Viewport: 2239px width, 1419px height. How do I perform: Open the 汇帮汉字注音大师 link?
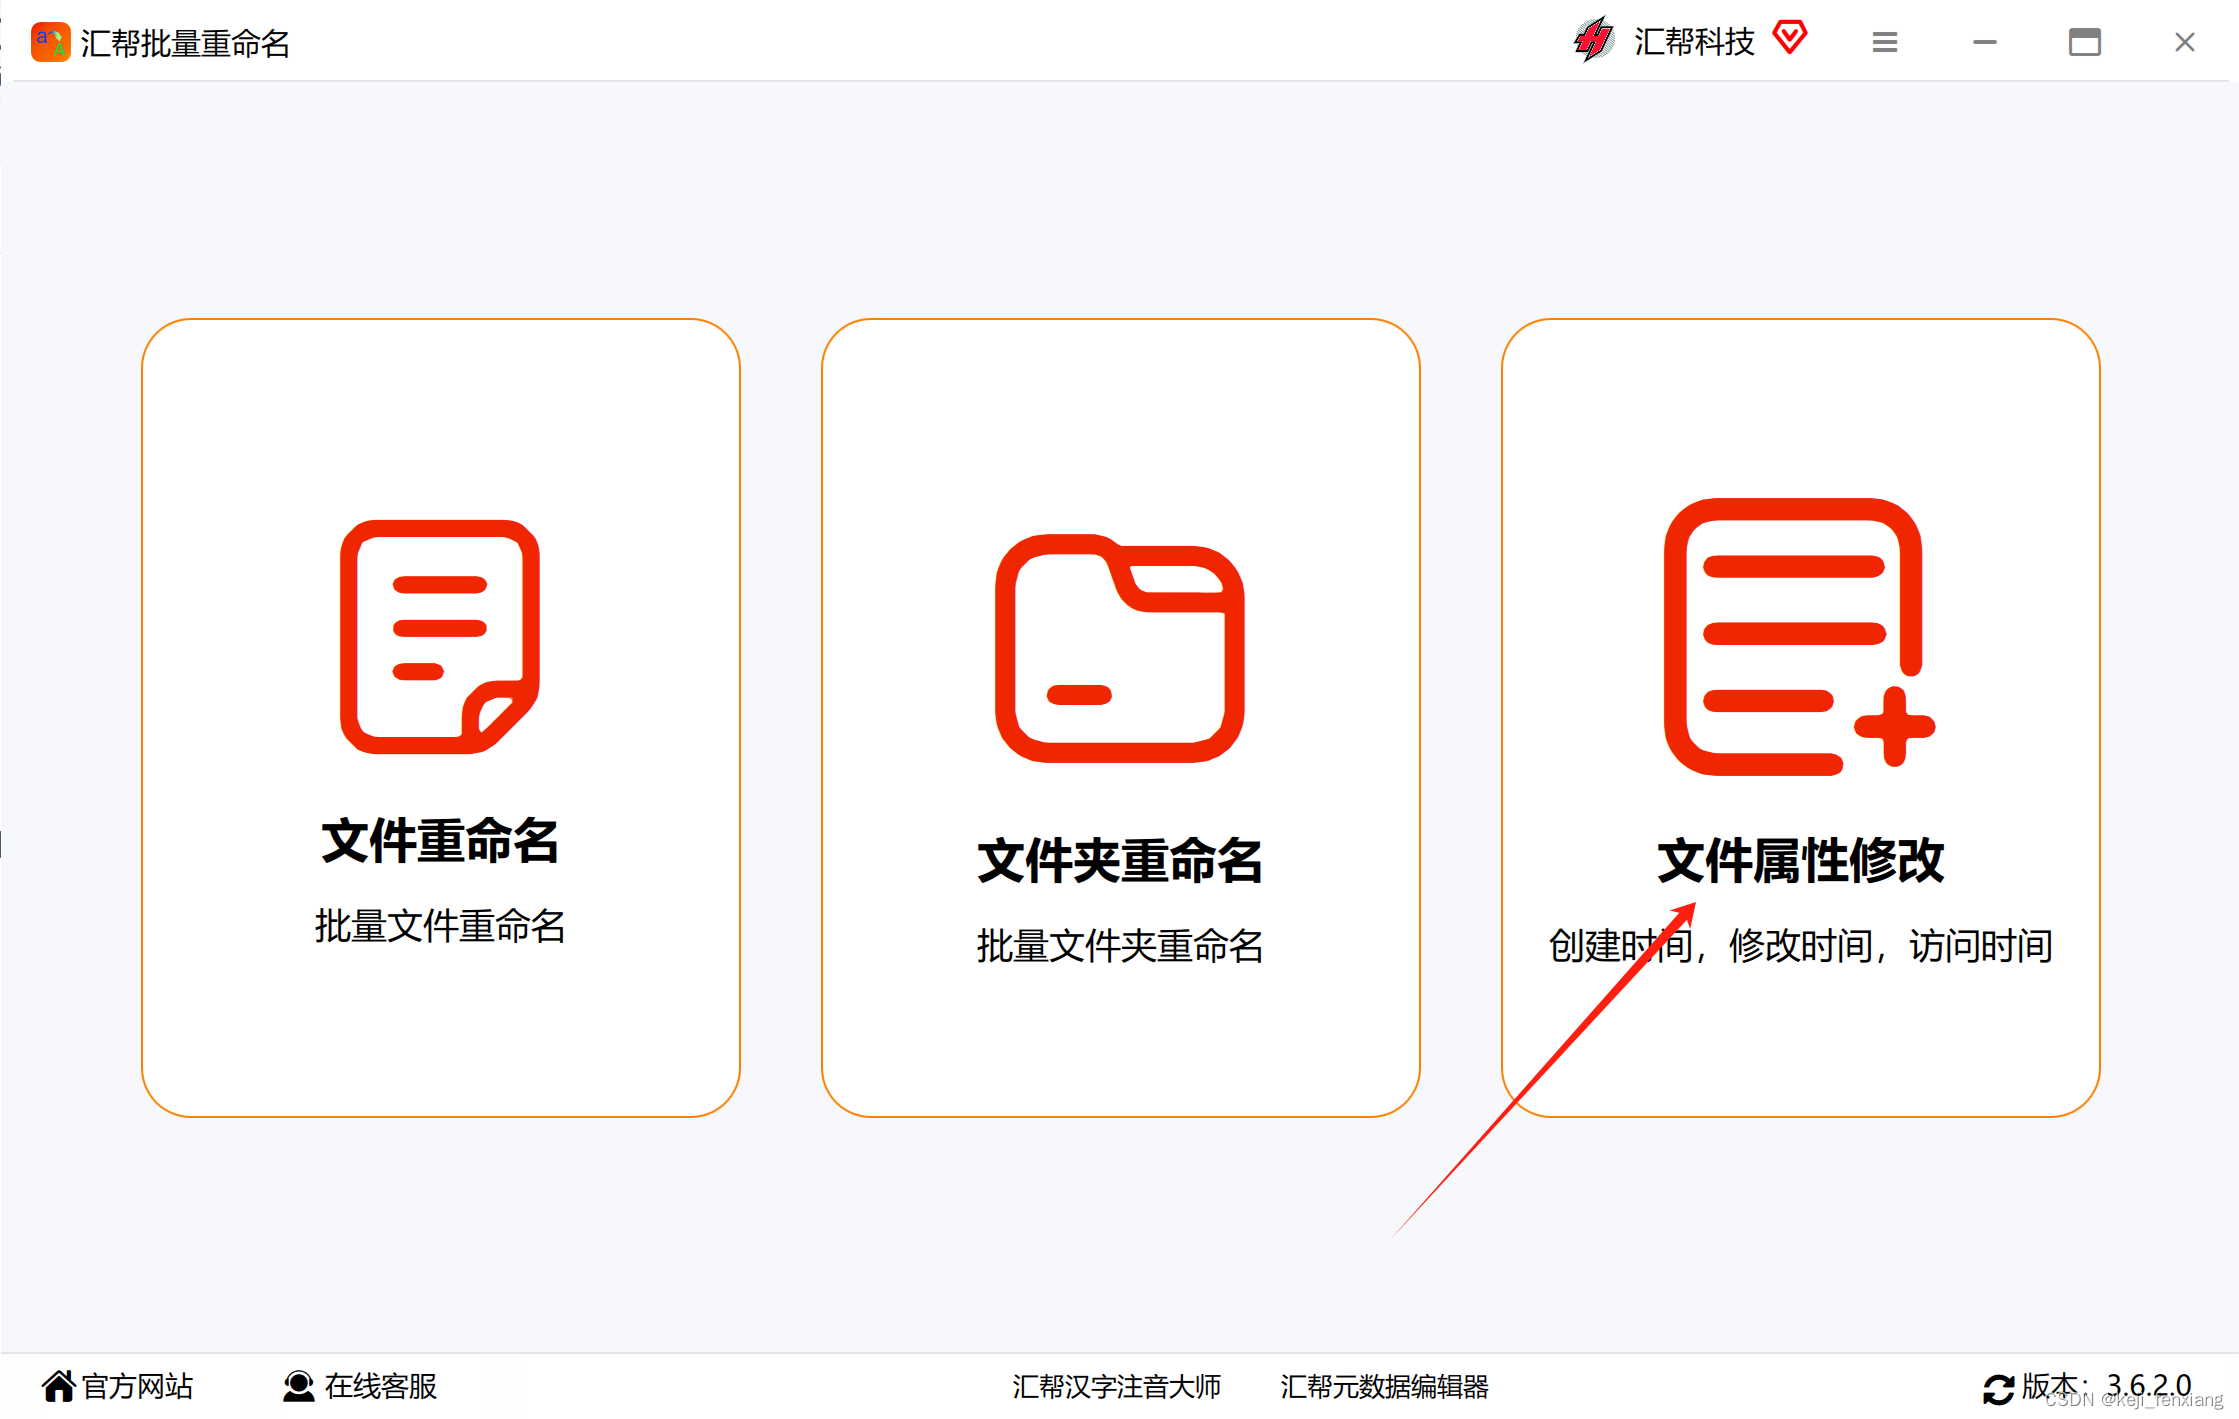(x=1116, y=1386)
